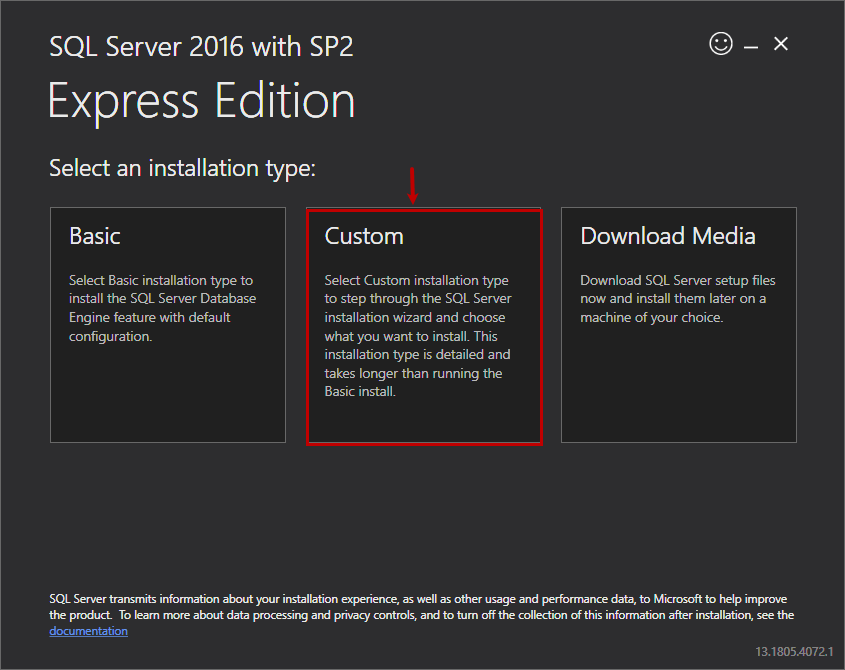Close the SQL Server installer
Viewport: 845px width, 670px height.
point(781,44)
